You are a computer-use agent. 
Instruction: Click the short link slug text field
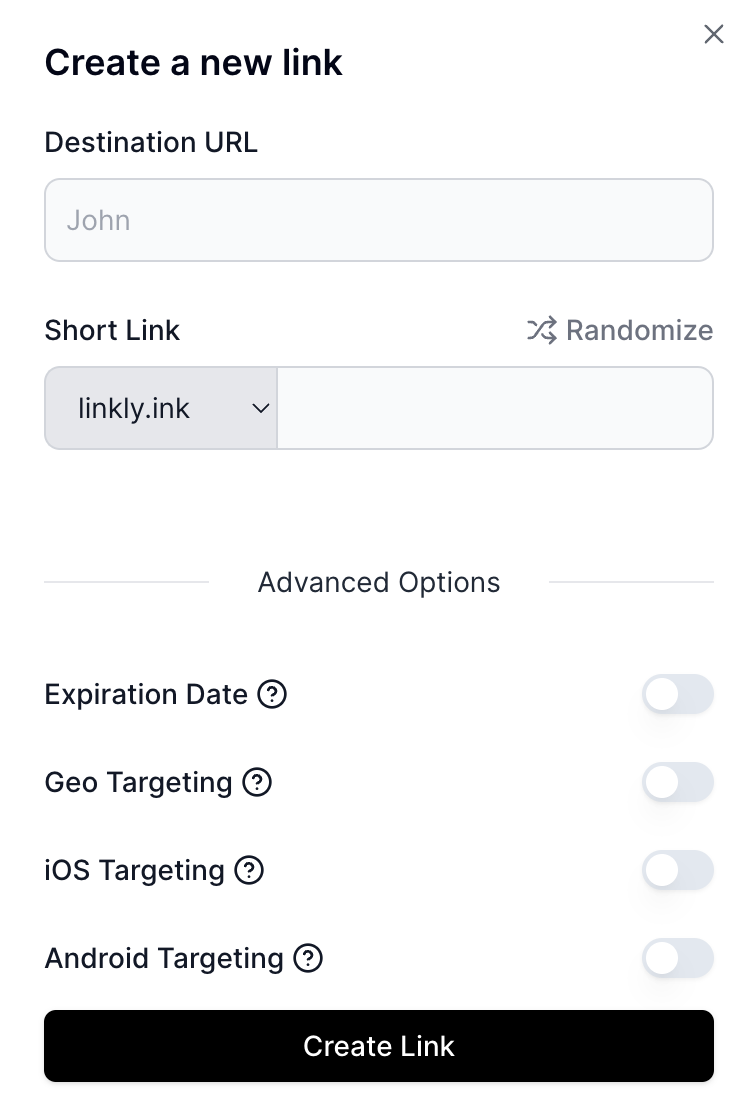[495, 408]
